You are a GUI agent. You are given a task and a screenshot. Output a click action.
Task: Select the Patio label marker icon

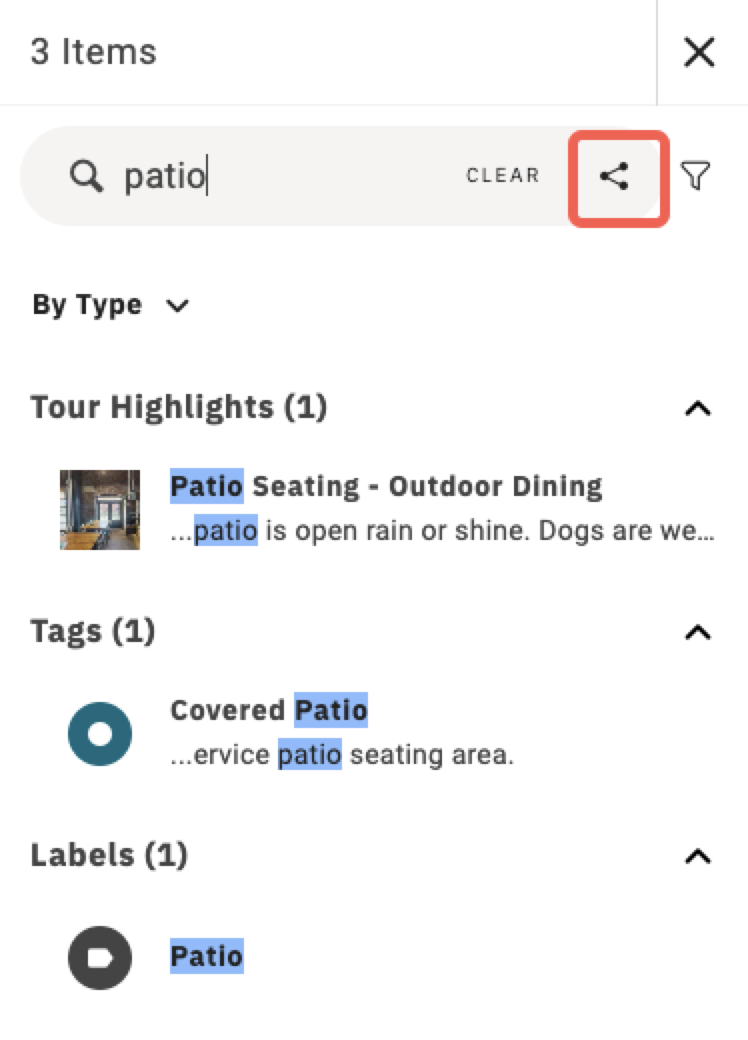[x=100, y=958]
